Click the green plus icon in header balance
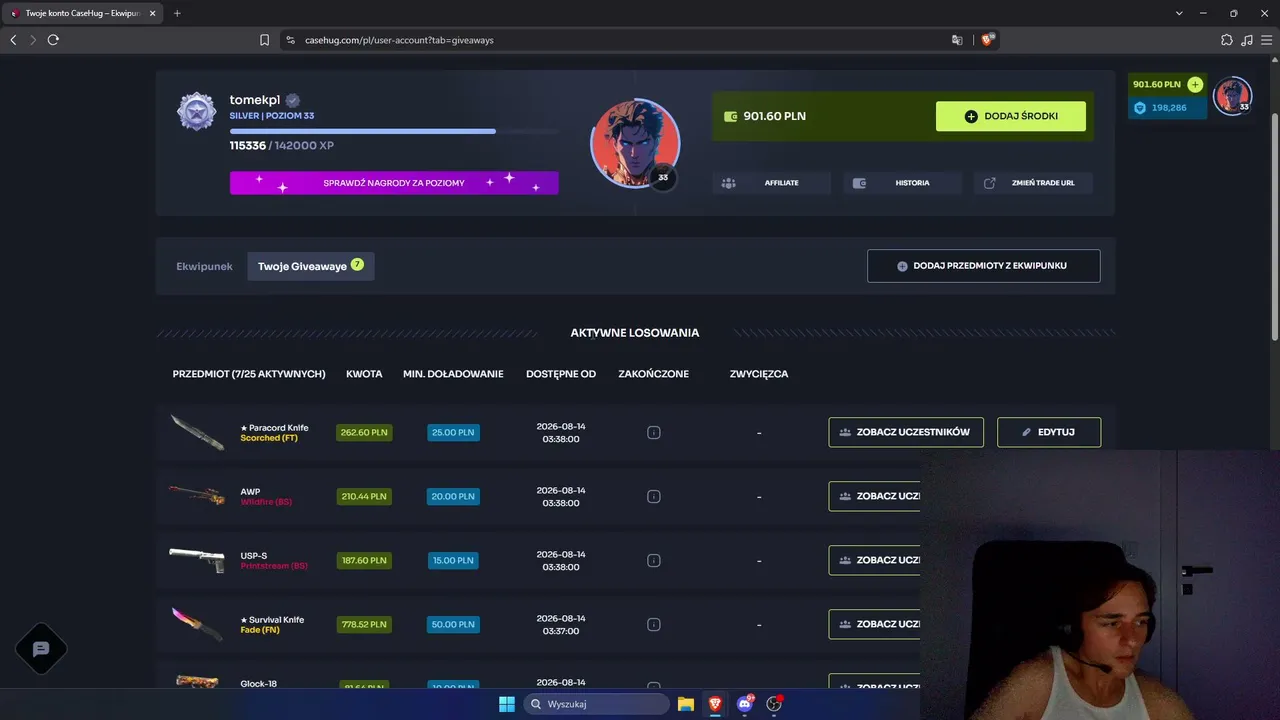 tap(1194, 85)
